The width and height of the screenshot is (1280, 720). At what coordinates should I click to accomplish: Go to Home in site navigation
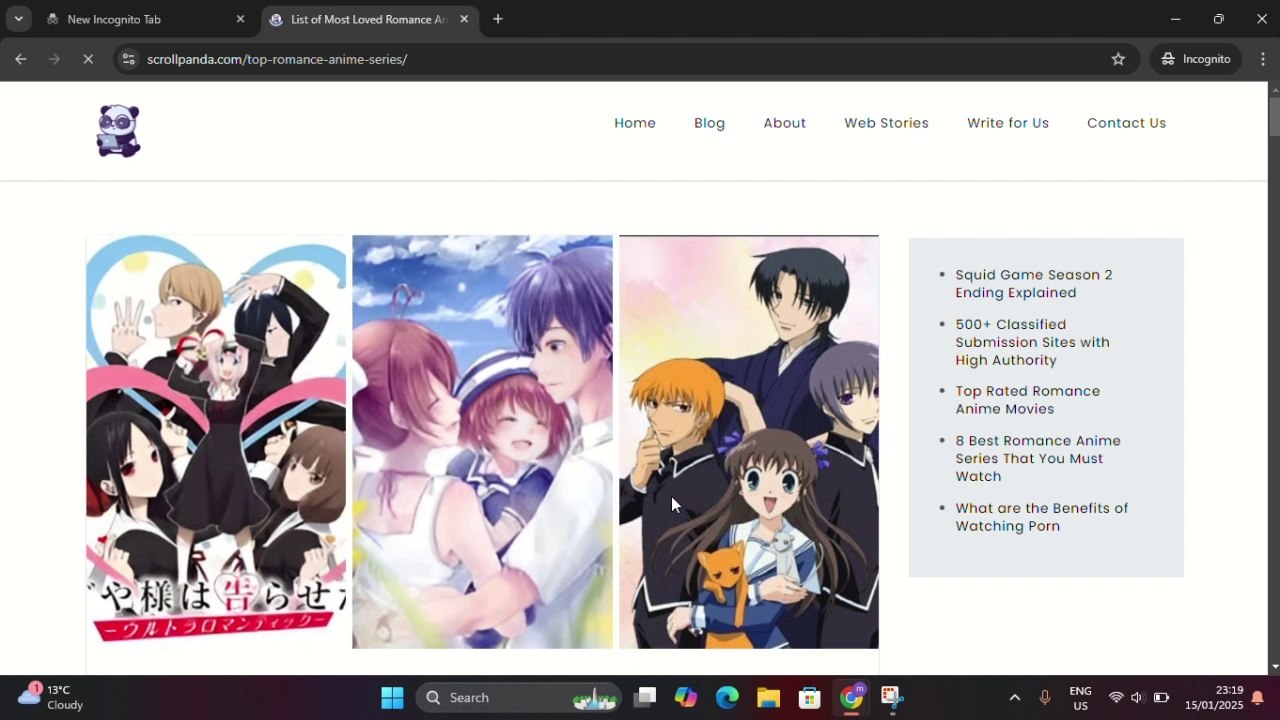pyautogui.click(x=635, y=123)
